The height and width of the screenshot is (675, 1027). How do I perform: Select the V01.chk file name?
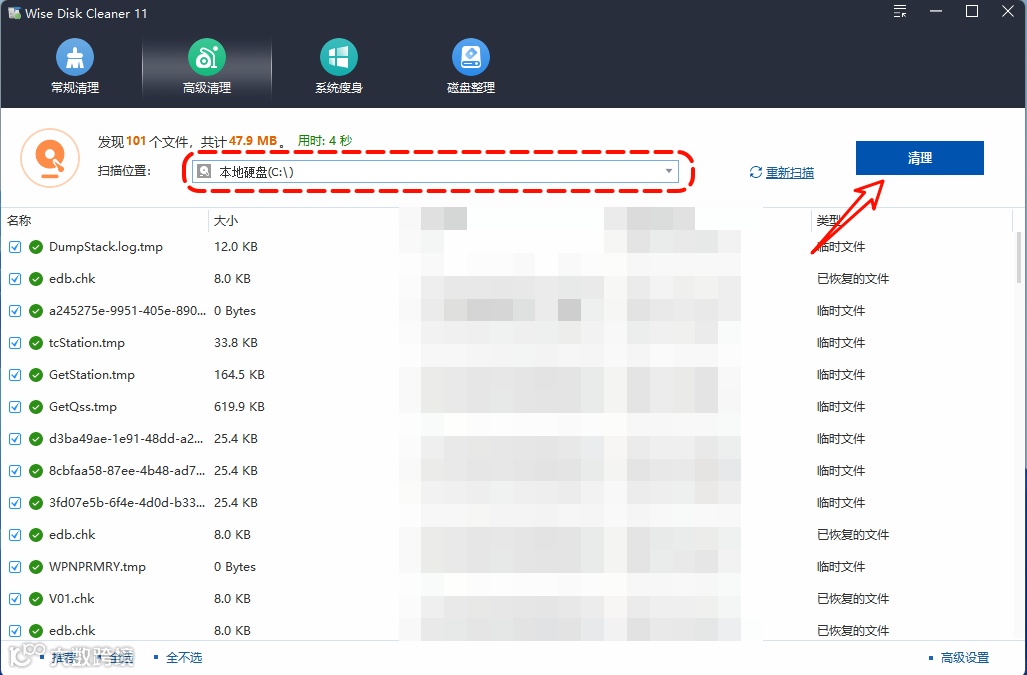tap(71, 598)
